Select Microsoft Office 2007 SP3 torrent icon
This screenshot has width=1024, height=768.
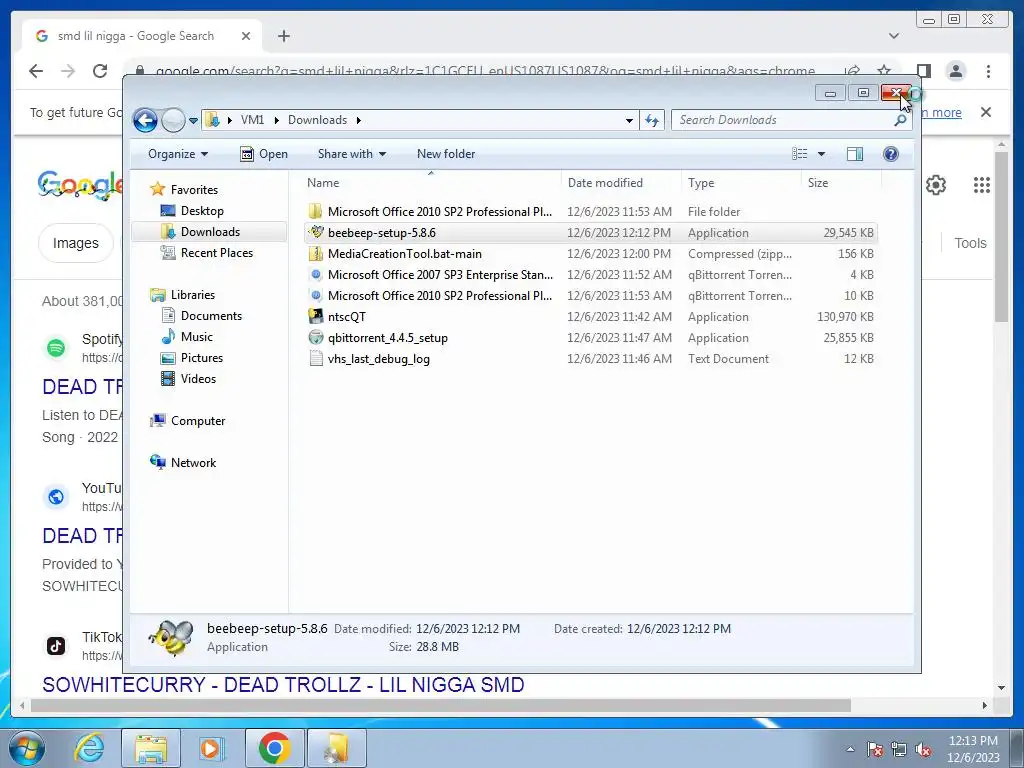316,275
